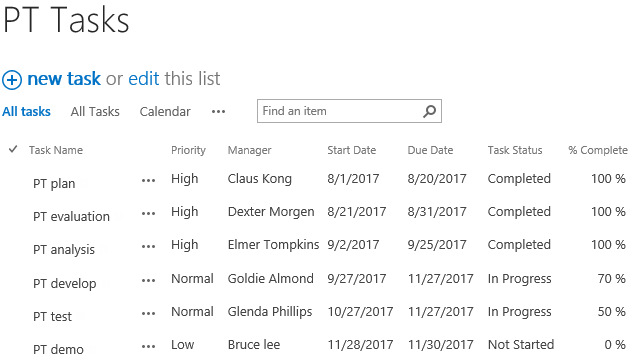Viewport: 644px width, 361px height.
Task: Open ellipsis menu for PT evaluation
Action: point(148,214)
